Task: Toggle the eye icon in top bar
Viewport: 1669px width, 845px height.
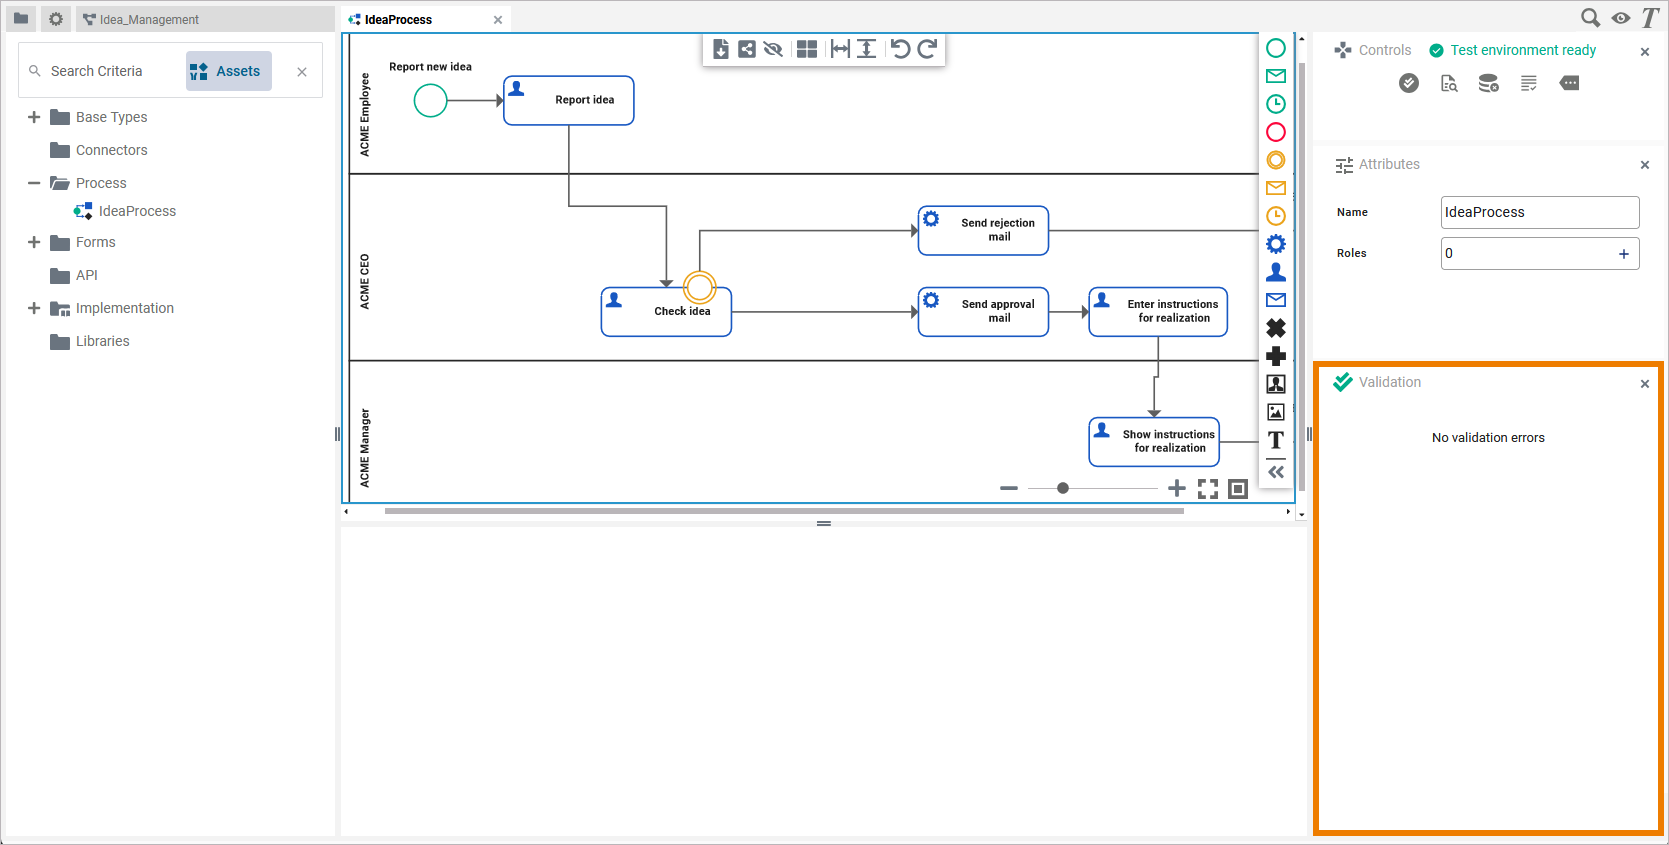Action: tap(1621, 18)
